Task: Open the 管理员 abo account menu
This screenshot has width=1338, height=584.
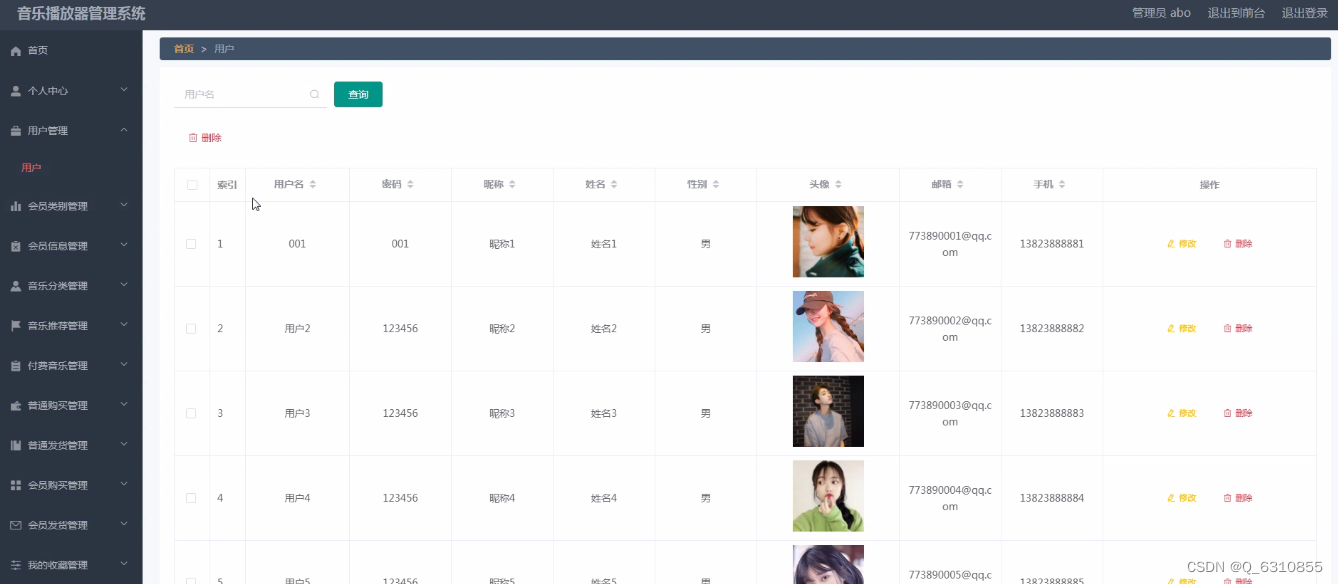Action: pyautogui.click(x=1161, y=13)
